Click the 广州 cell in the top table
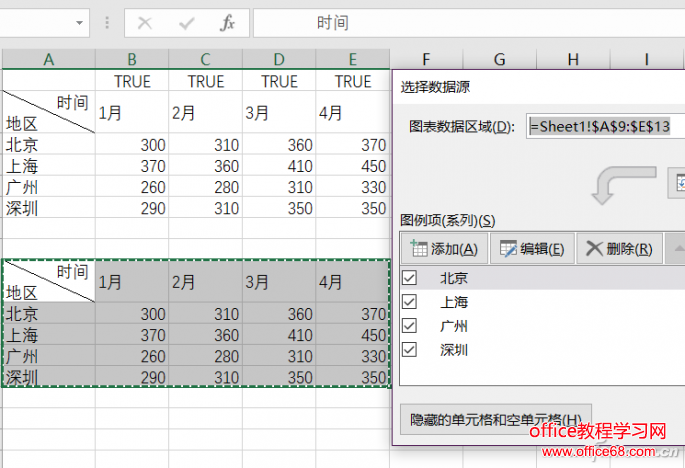This screenshot has height=468, width=685. [48, 187]
